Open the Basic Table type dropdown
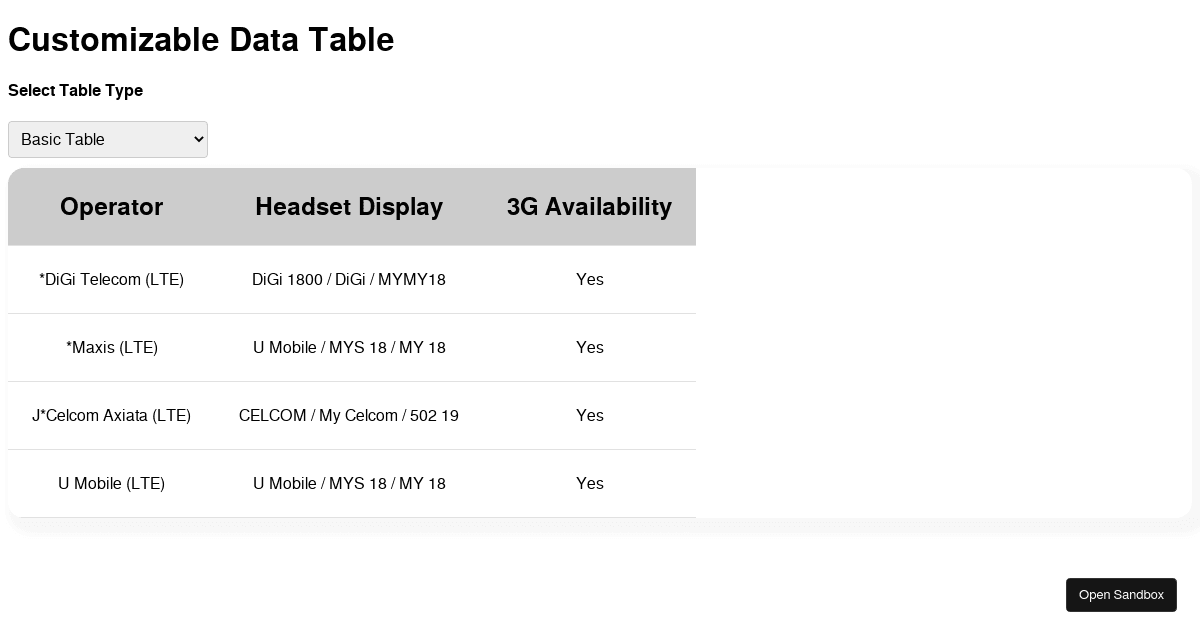 107,139
